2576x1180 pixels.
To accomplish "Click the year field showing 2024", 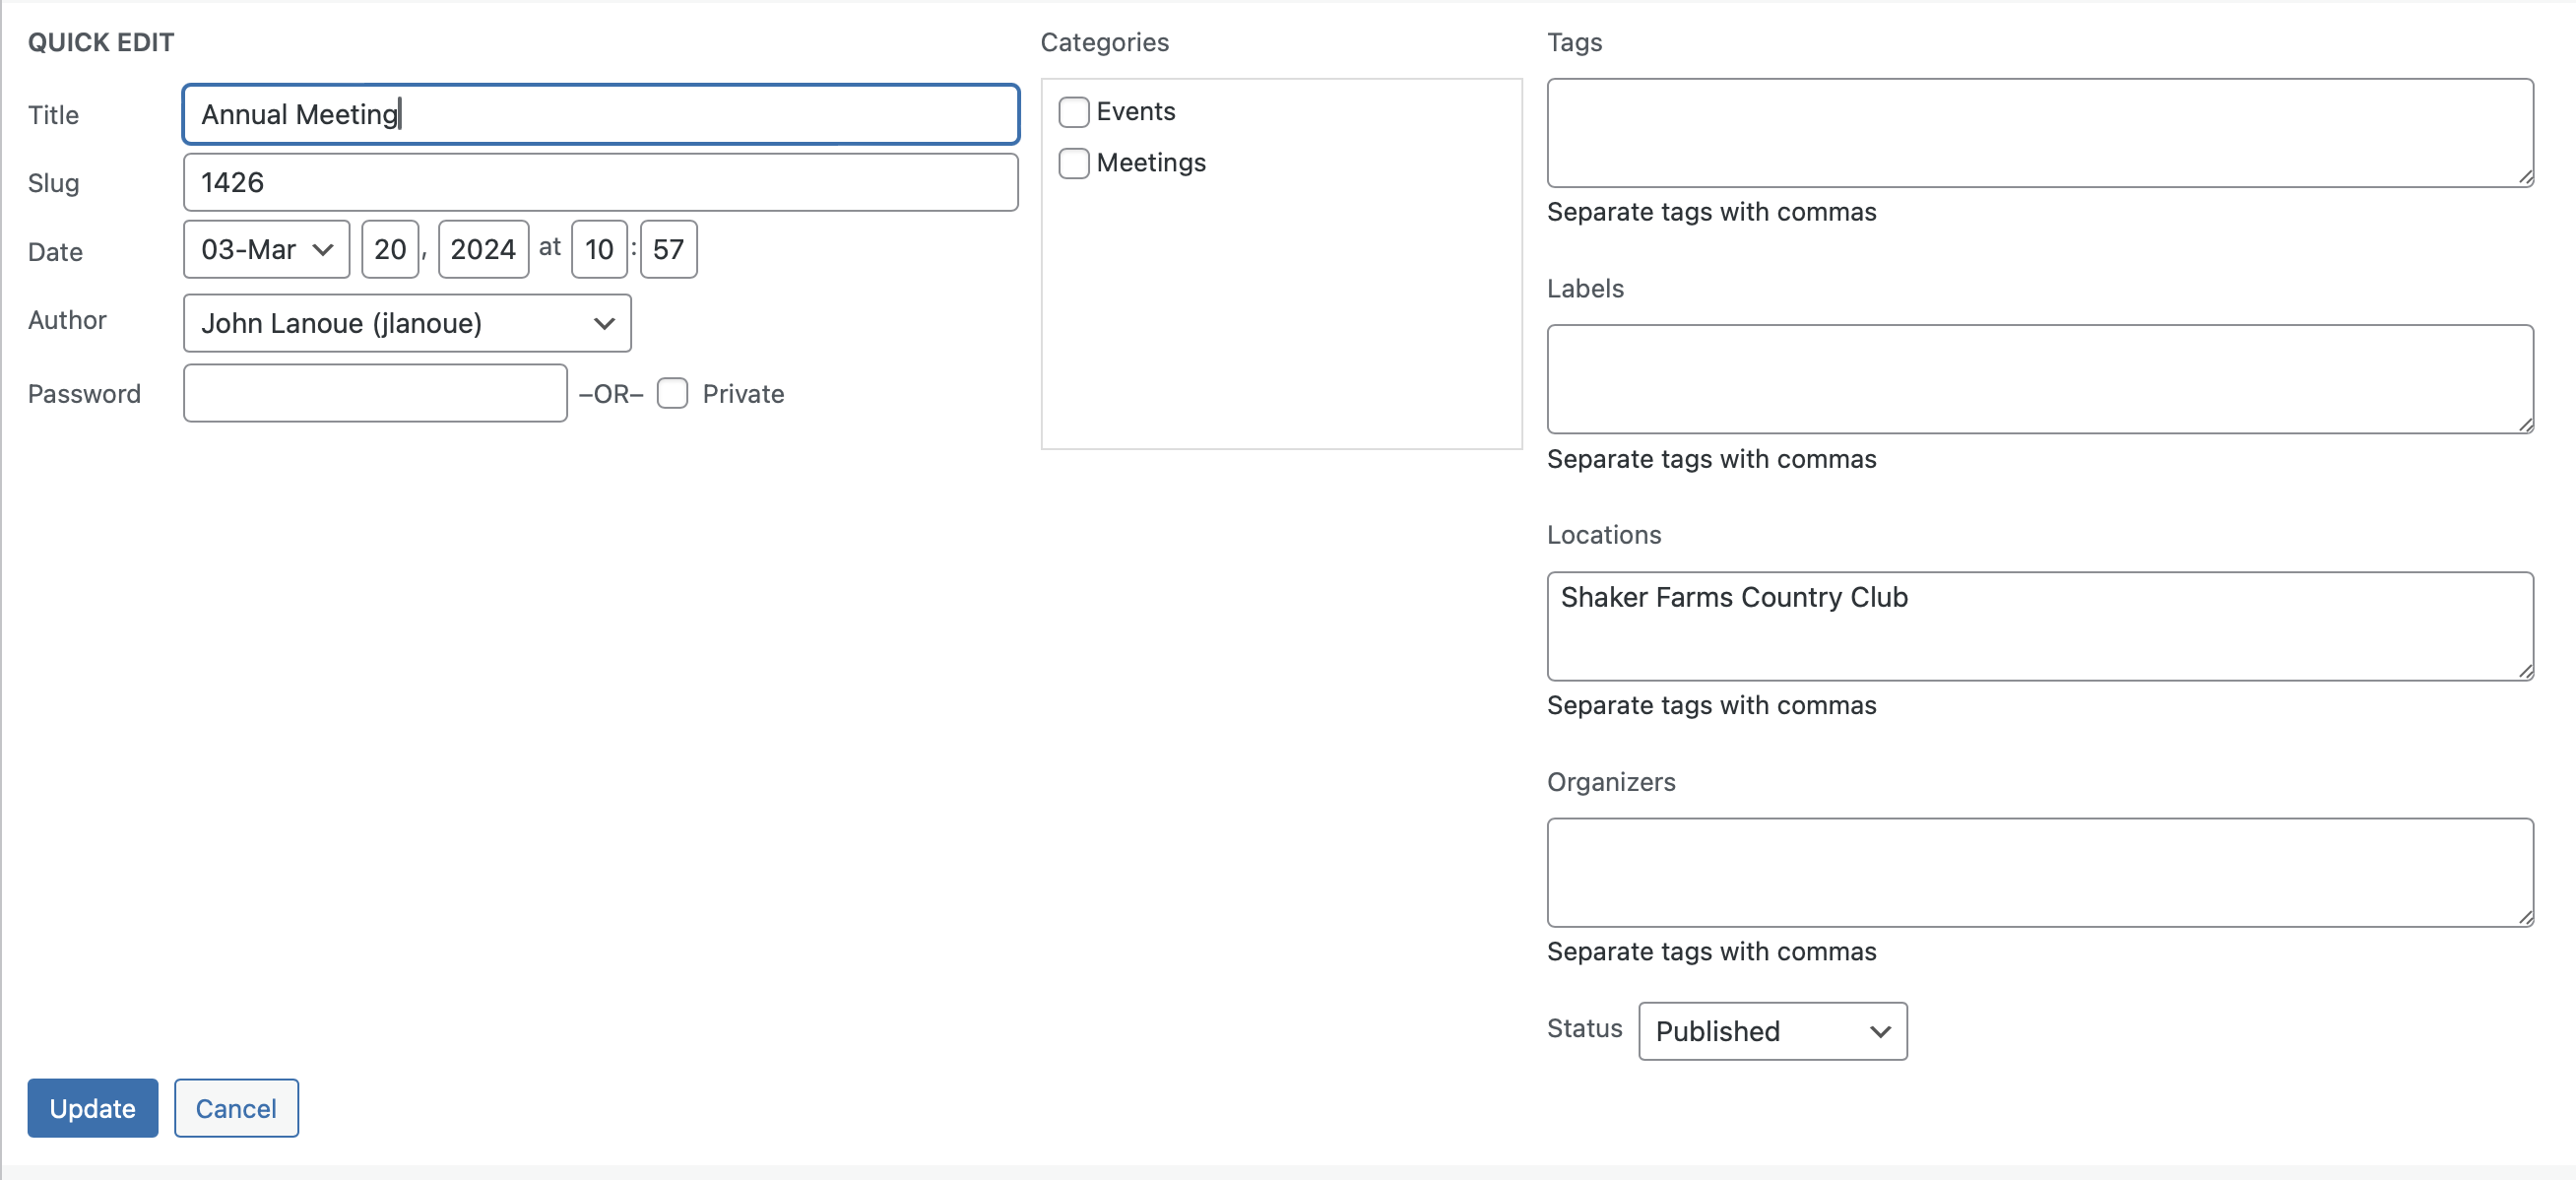I will click(x=483, y=250).
